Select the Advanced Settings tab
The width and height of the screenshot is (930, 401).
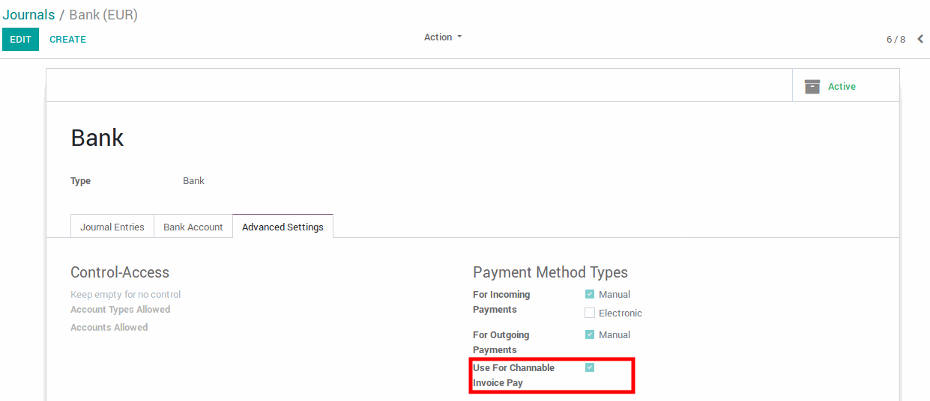click(x=283, y=227)
